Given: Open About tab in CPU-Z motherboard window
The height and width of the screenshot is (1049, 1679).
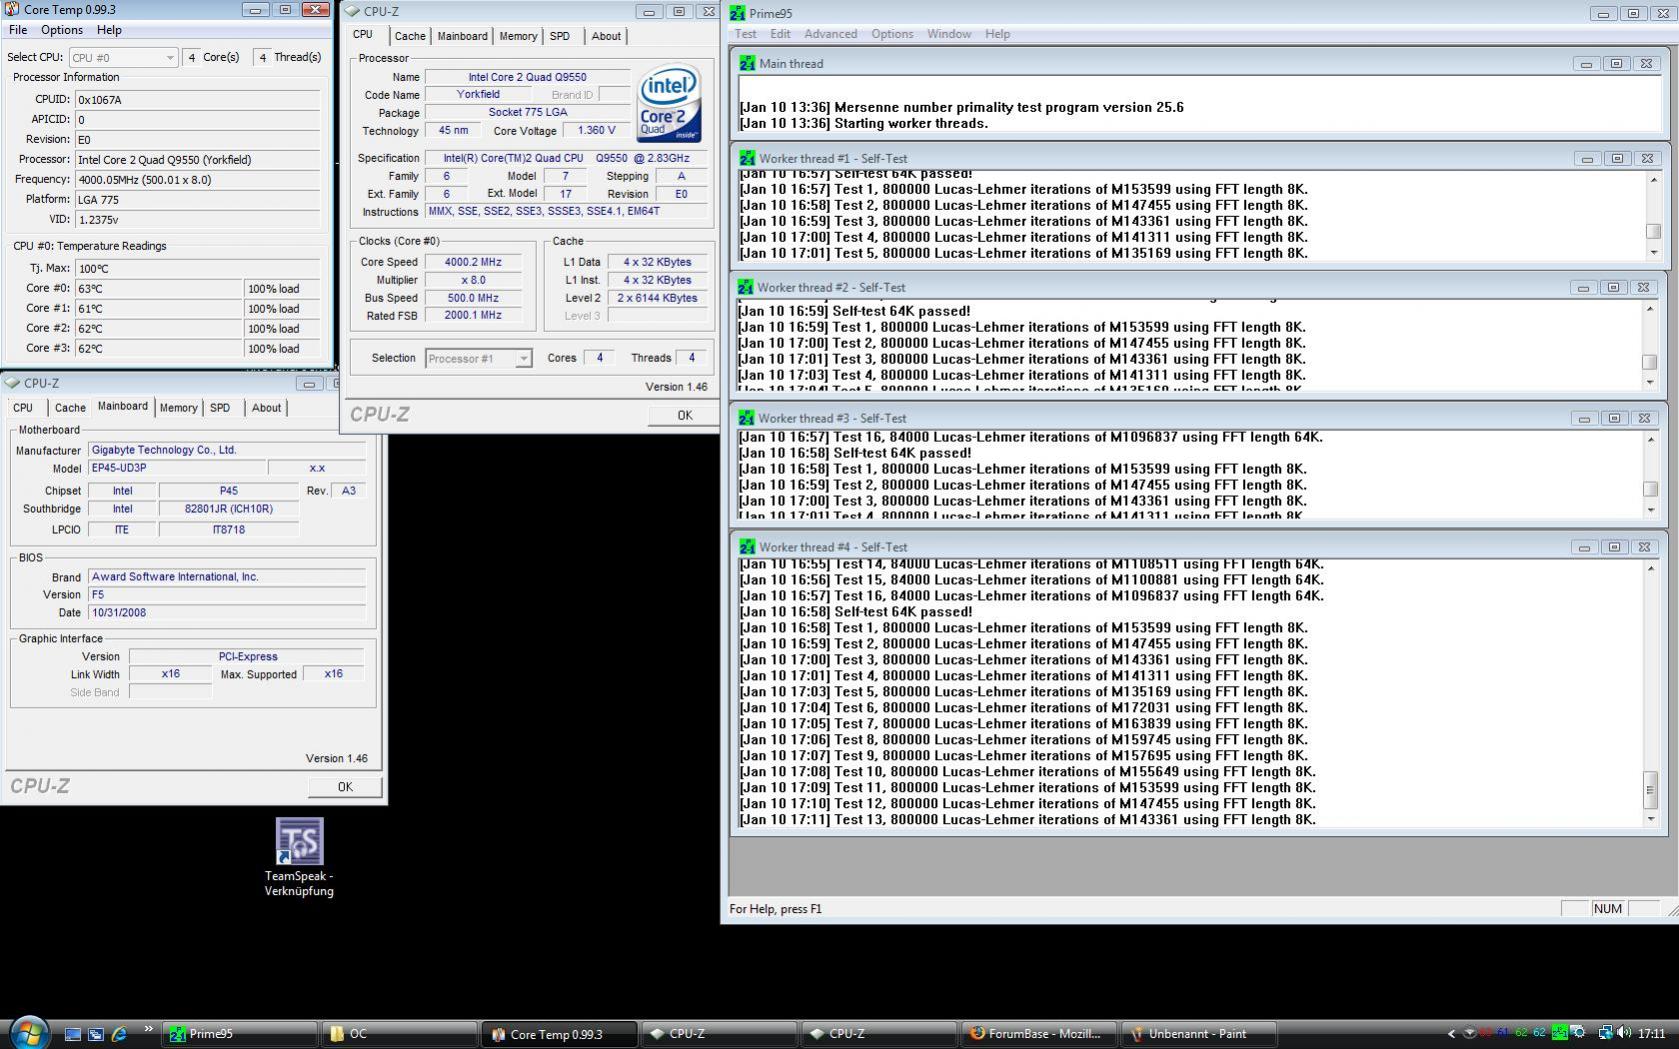Looking at the screenshot, I should 266,408.
